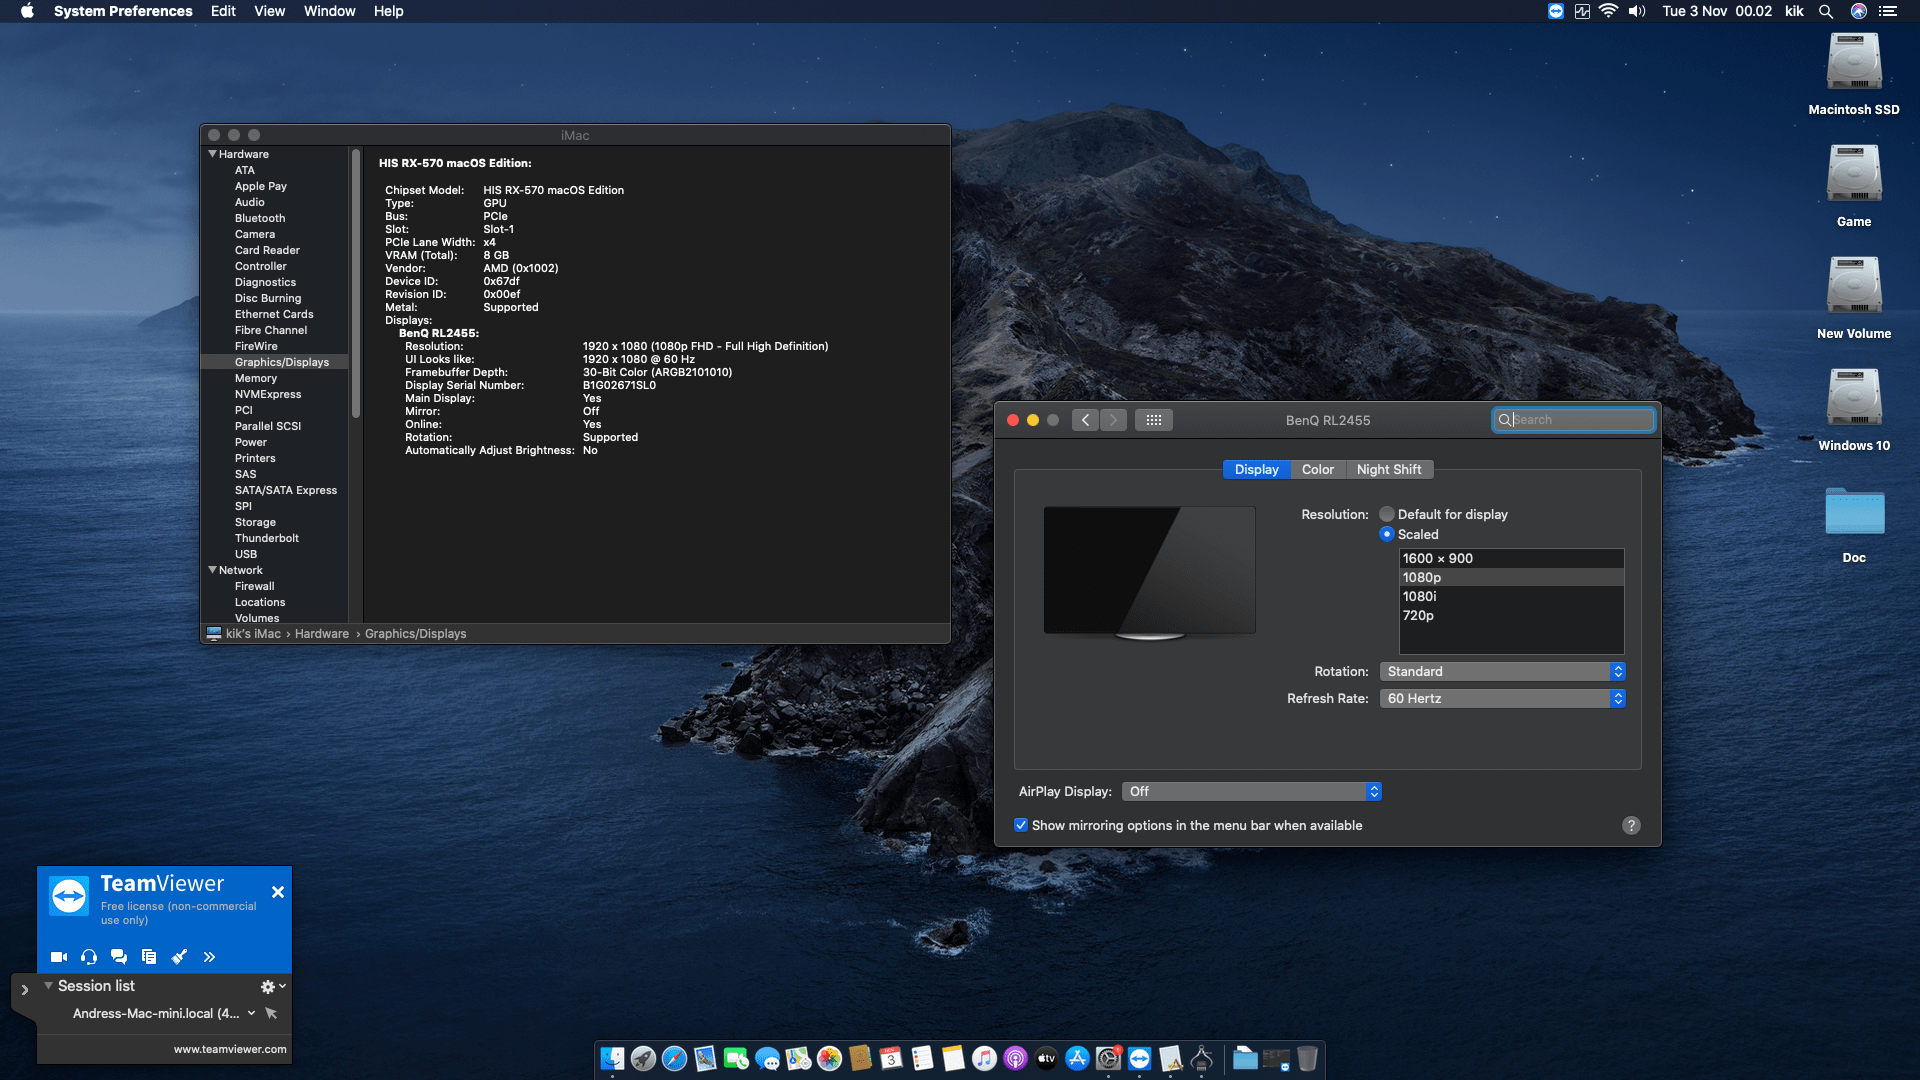The image size is (1920, 1080).
Task: Go forward in System Preferences
Action: (x=1113, y=420)
